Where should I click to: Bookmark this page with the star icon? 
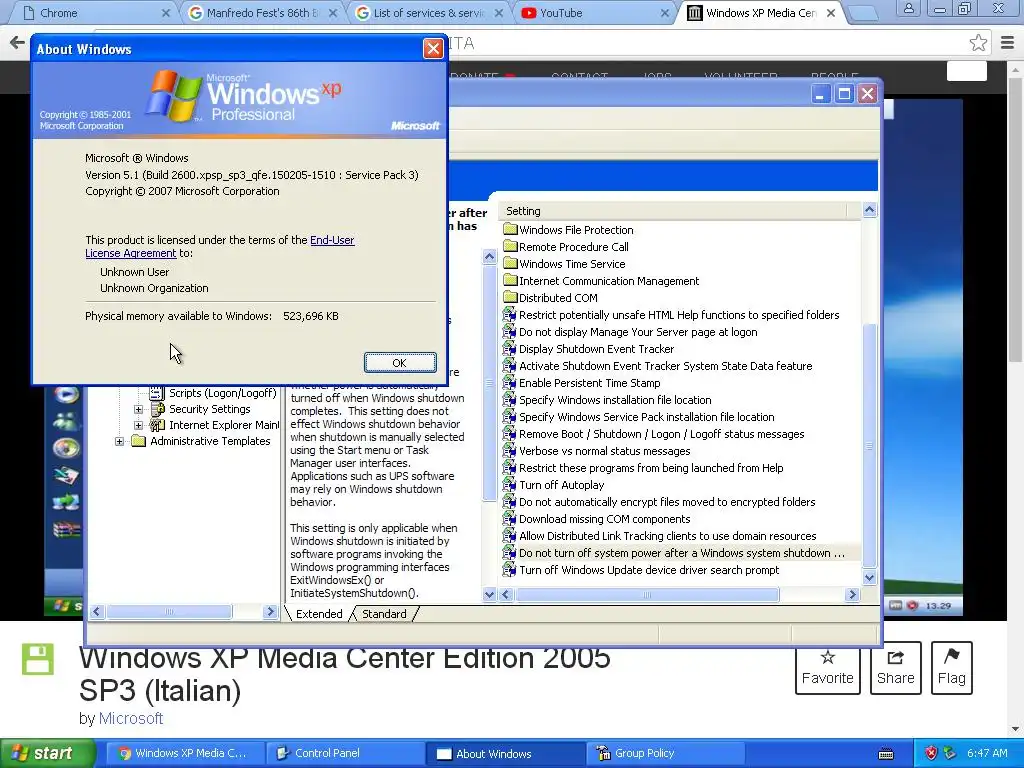(x=978, y=43)
